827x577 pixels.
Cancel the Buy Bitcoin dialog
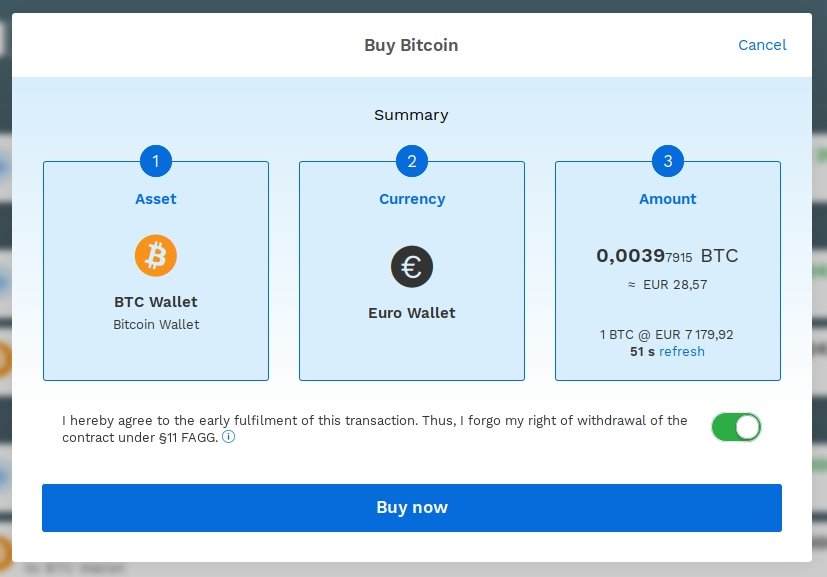click(x=762, y=45)
